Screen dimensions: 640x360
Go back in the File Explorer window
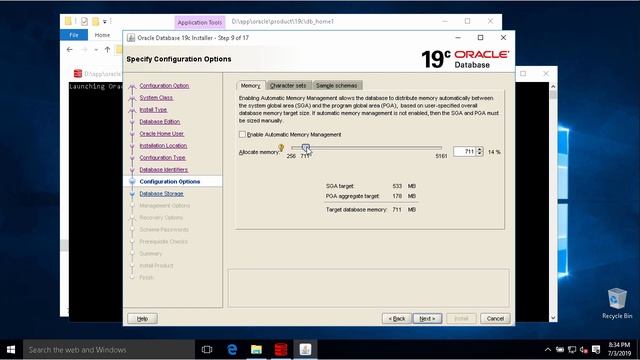(x=70, y=49)
